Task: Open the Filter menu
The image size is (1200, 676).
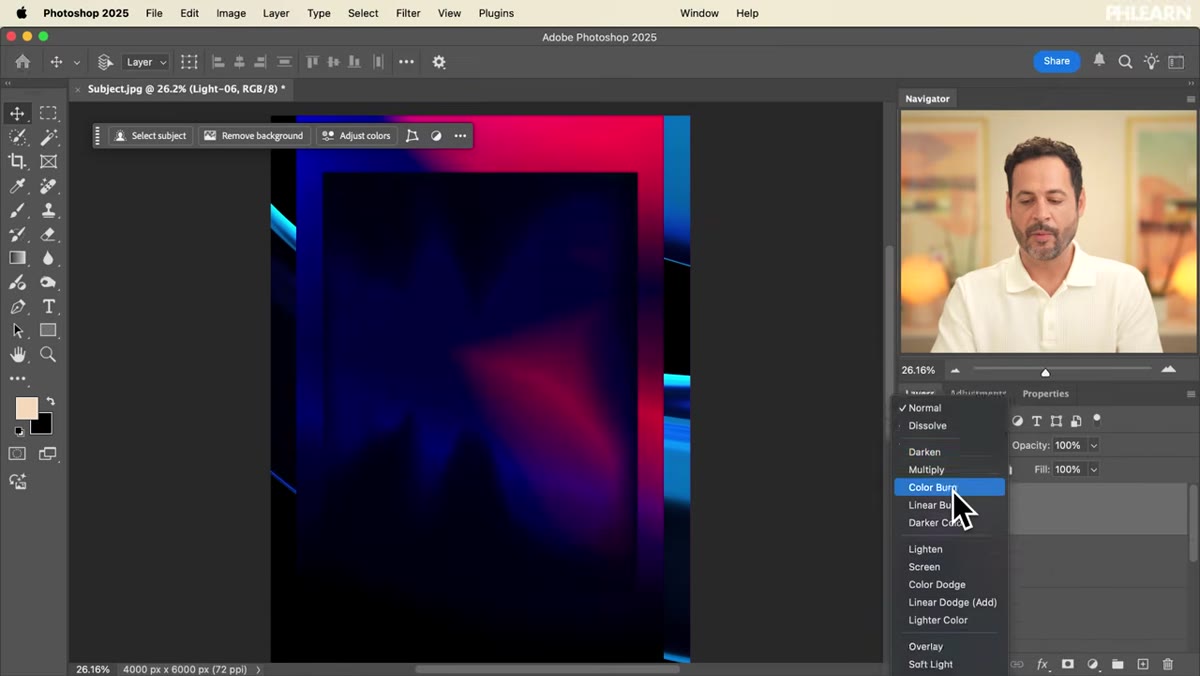Action: click(408, 13)
